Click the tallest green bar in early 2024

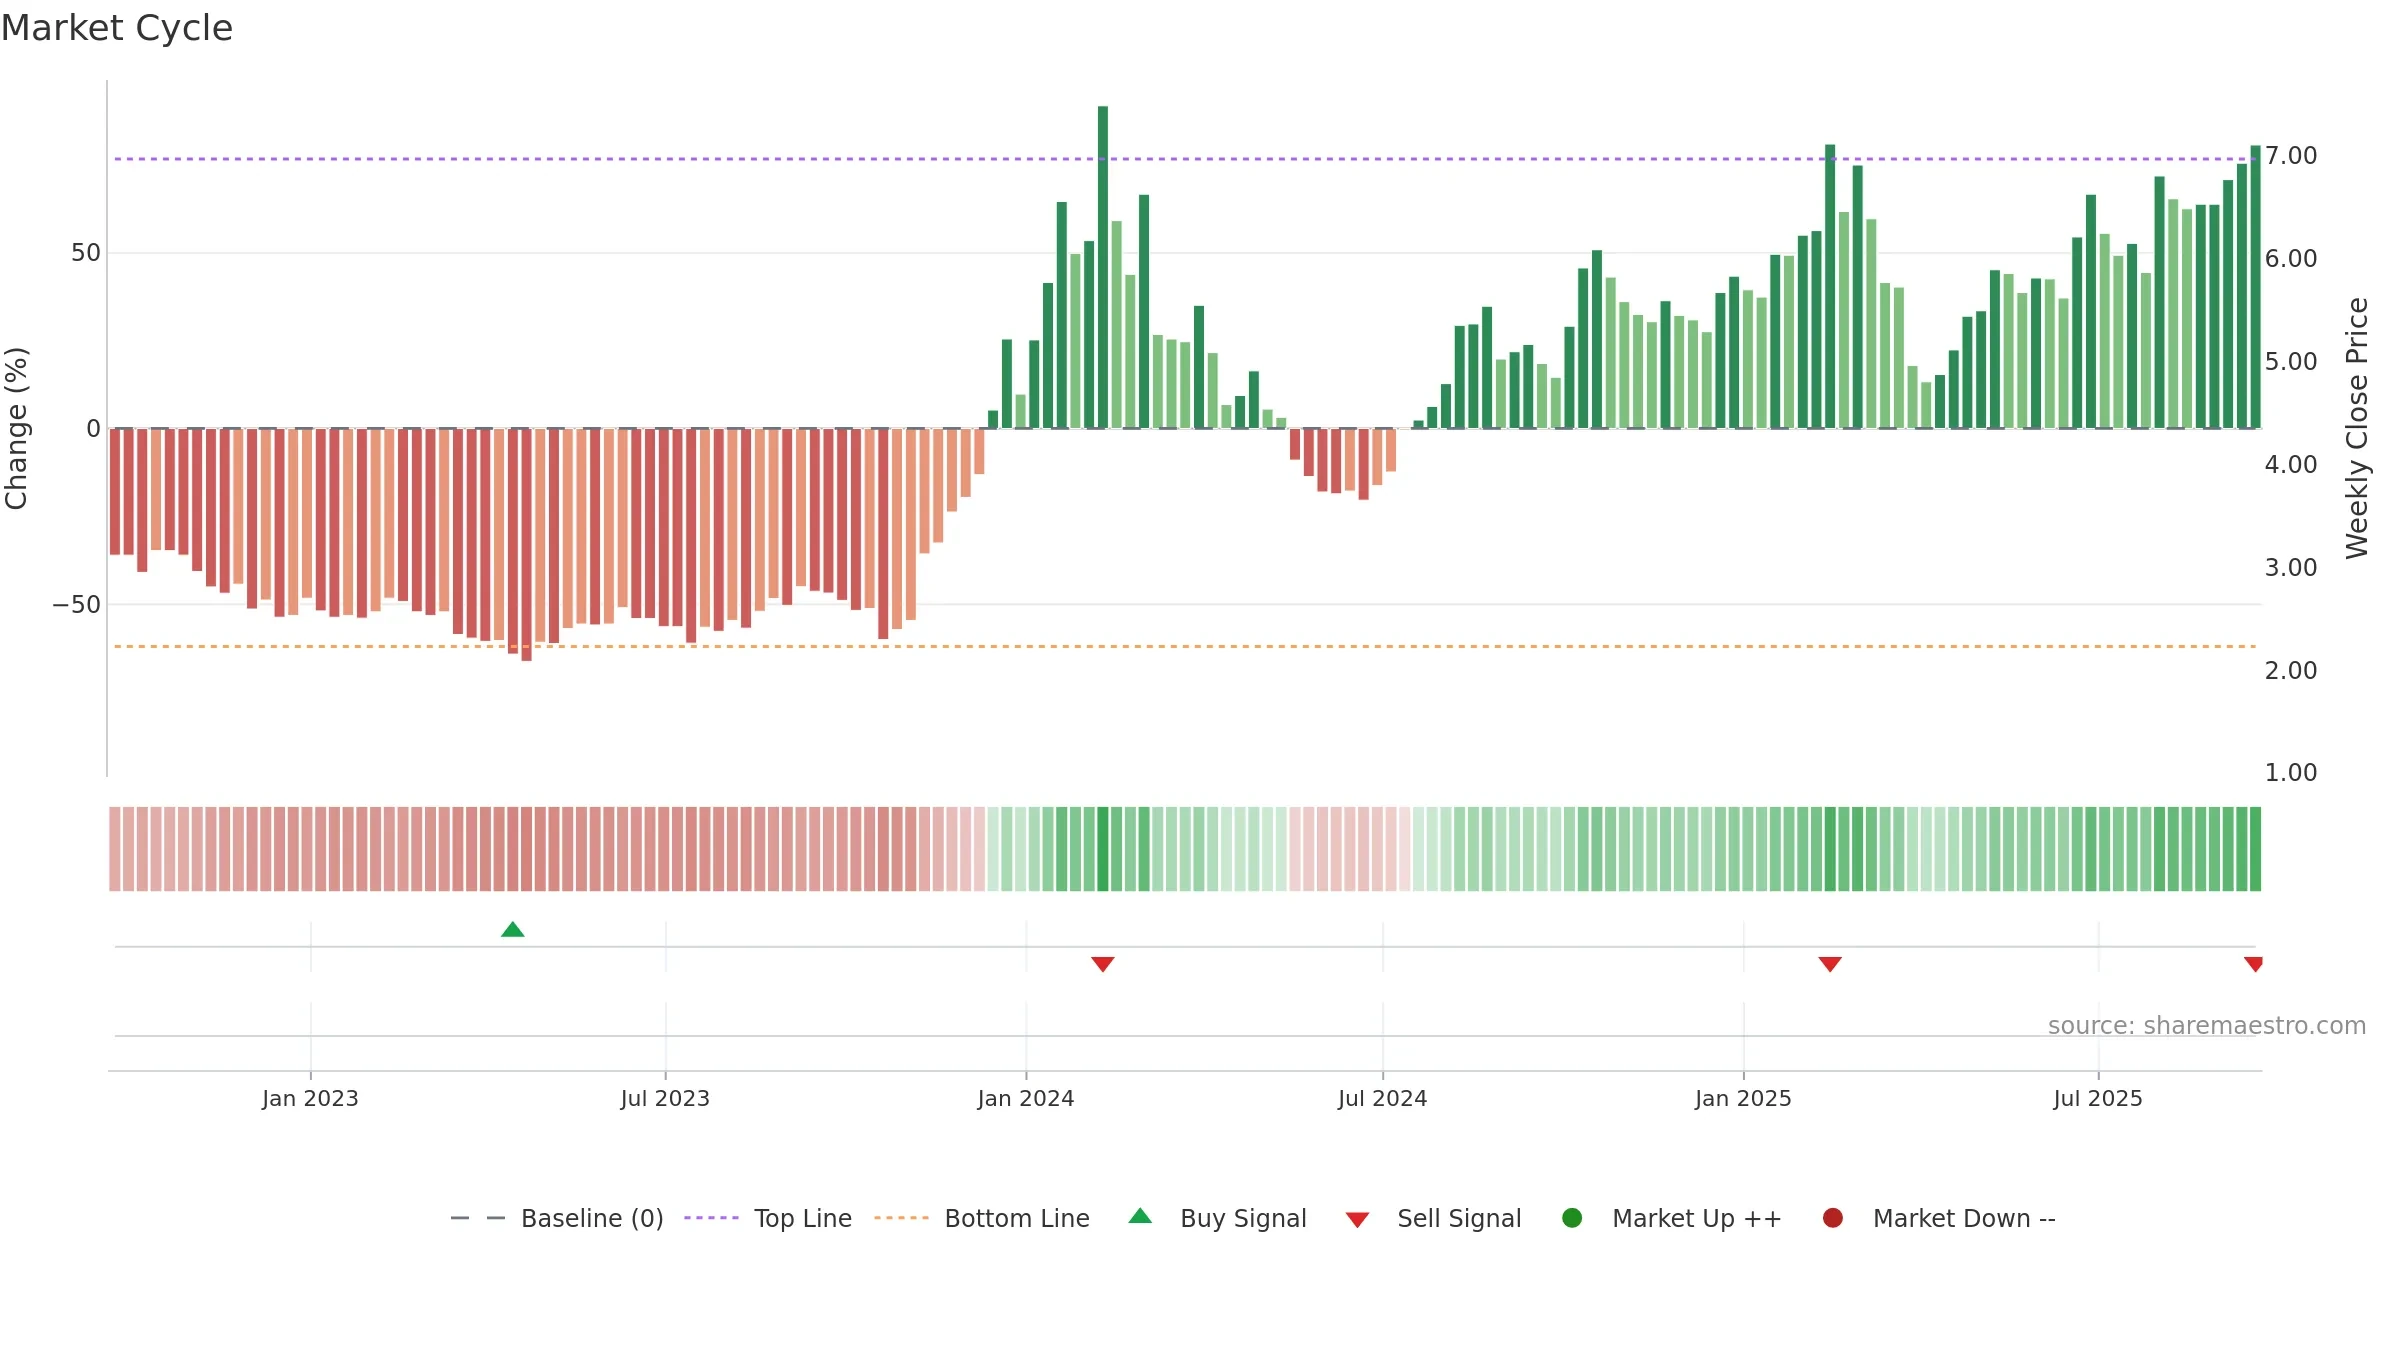[1103, 267]
